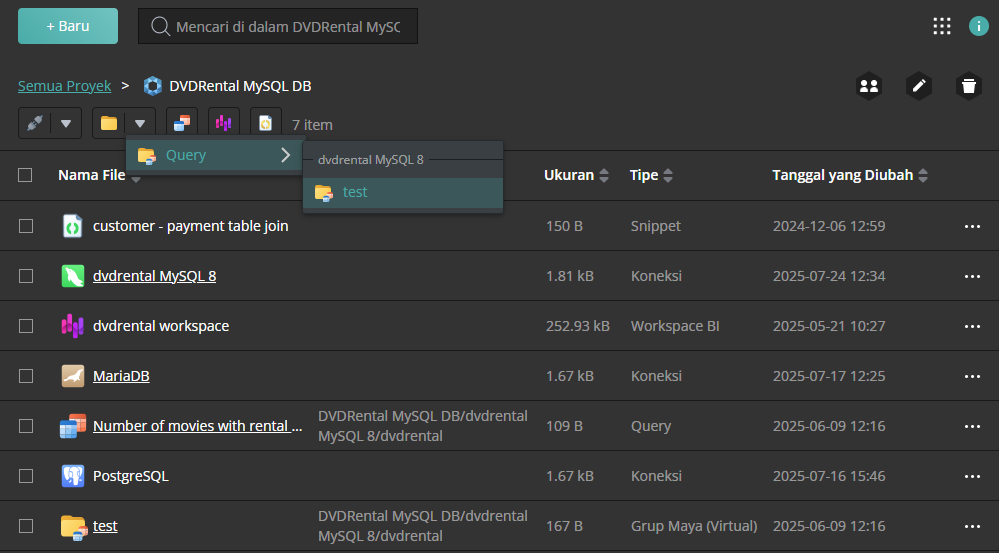Click the new snippet toolbar icon
Image resolution: width=999 pixels, height=553 pixels.
266,123
